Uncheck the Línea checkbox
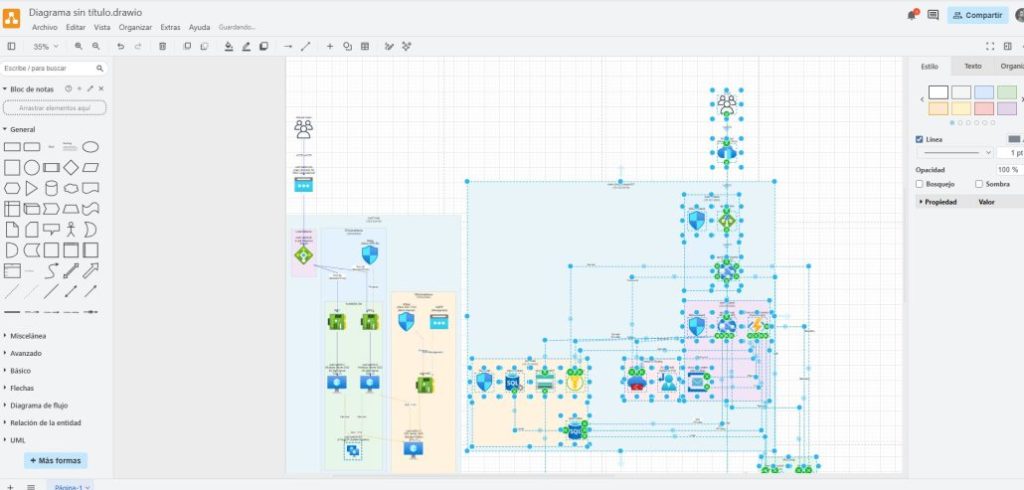Image resolution: width=1024 pixels, height=490 pixels. point(920,139)
